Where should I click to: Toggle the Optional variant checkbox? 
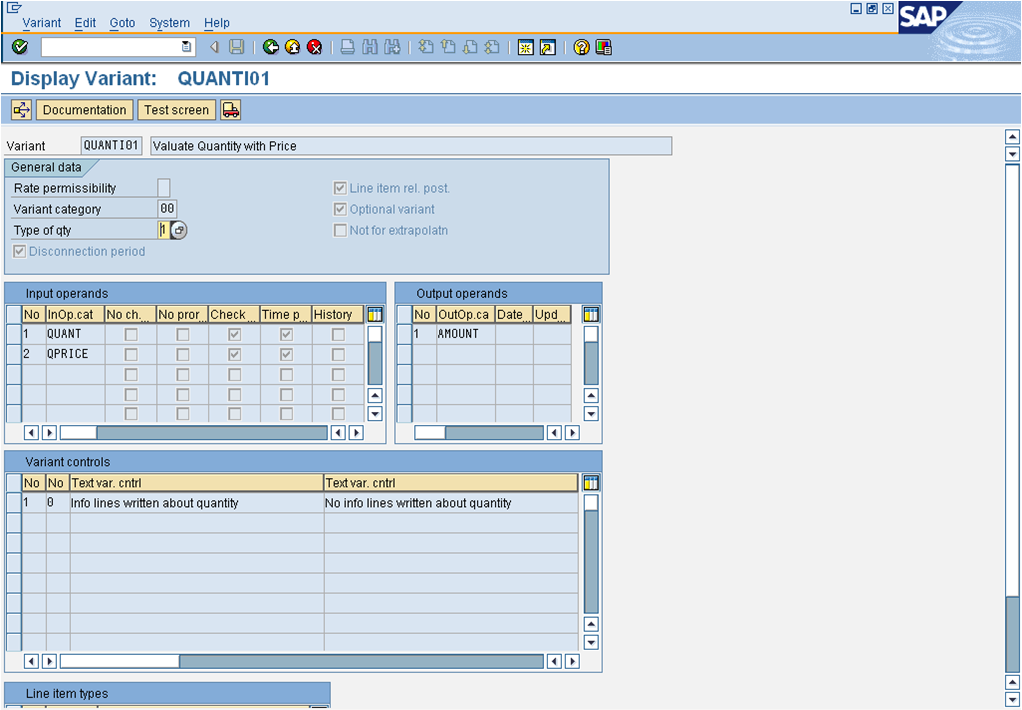(341, 209)
